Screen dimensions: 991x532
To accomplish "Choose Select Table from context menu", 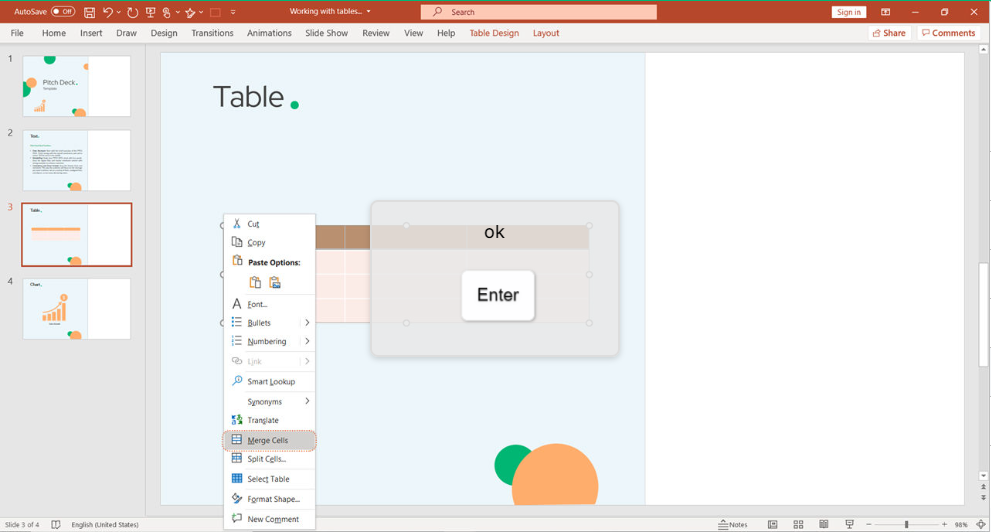I will point(269,479).
